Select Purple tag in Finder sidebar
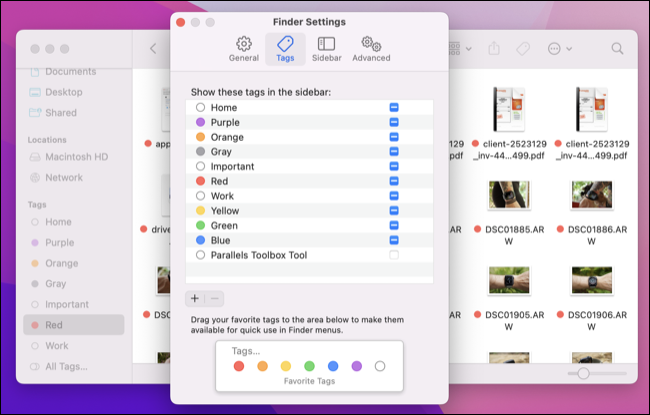Screen dimensions: 650x415 point(74,243)
